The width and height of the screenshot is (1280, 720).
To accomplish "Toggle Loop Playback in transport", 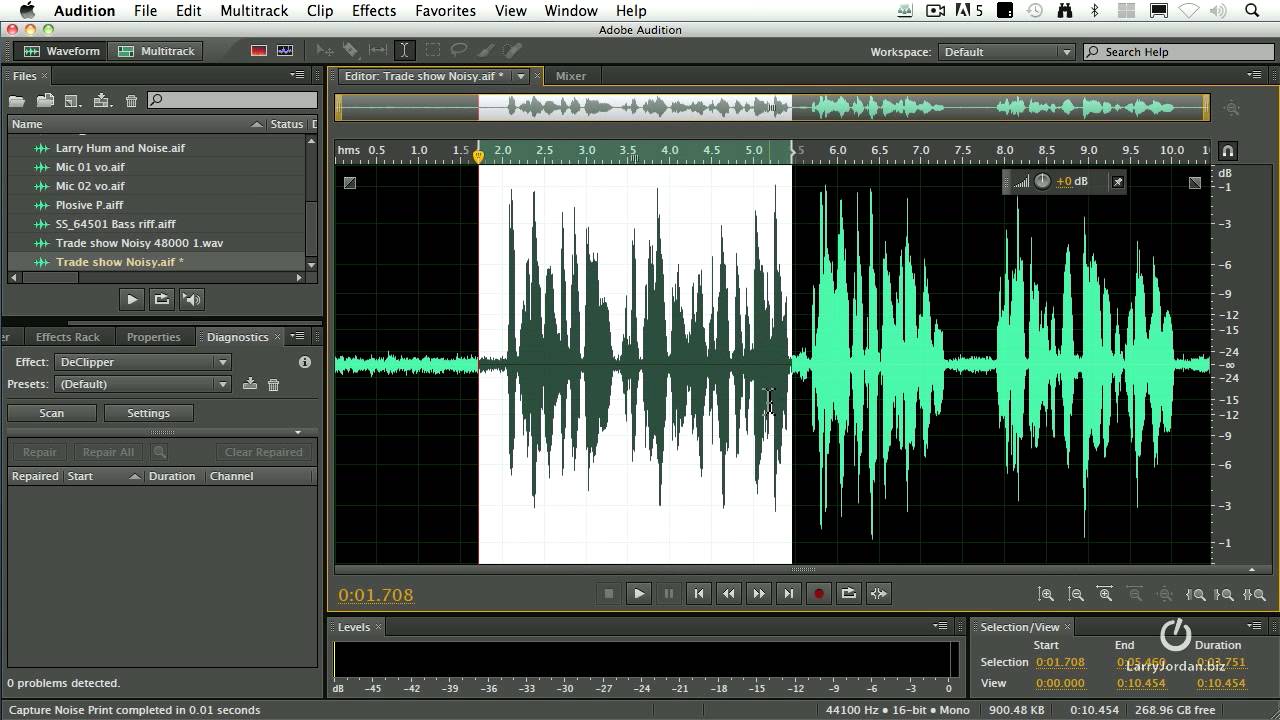I will tap(849, 593).
